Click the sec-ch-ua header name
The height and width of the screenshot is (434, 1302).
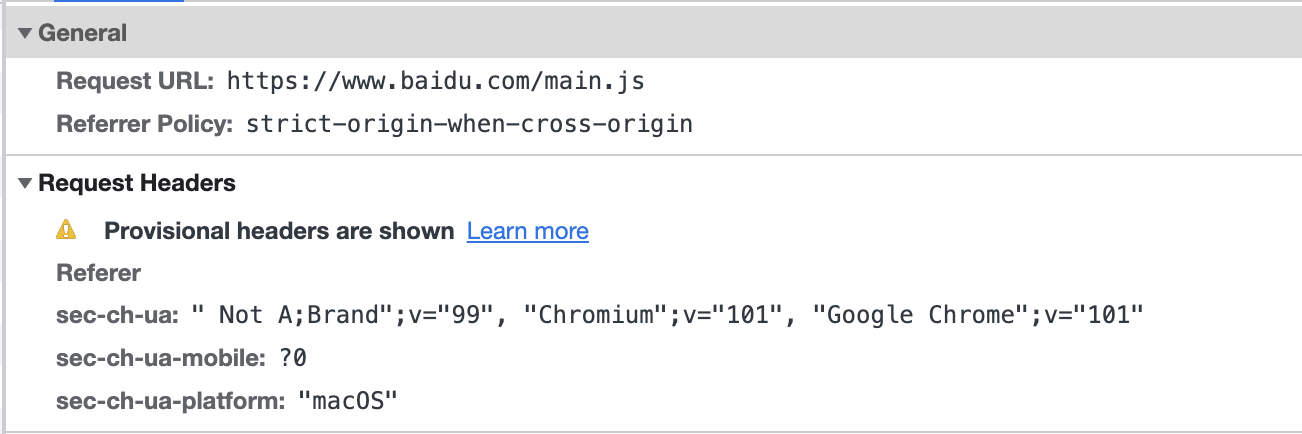pyautogui.click(x=117, y=315)
